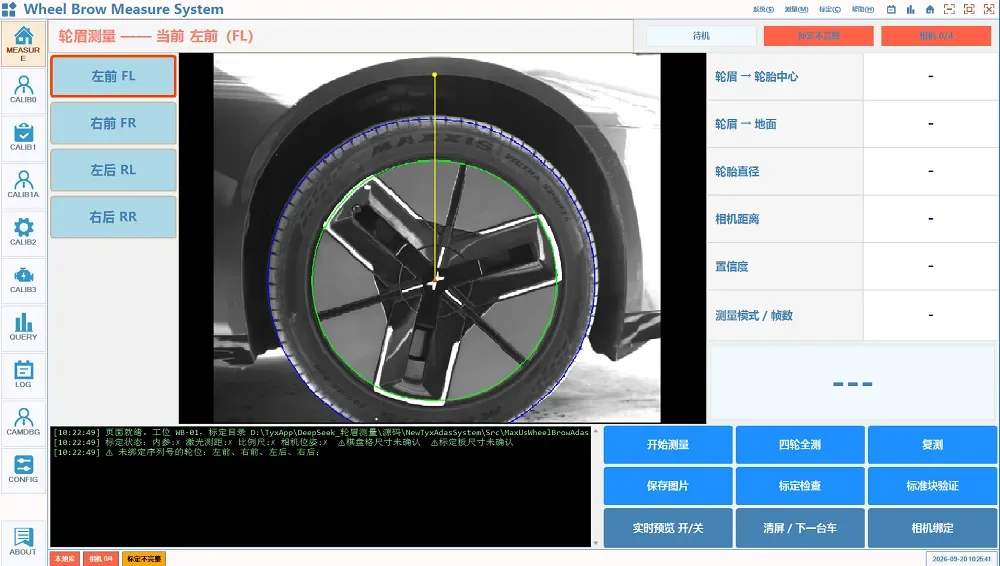The width and height of the screenshot is (1000, 566).
Task: Click the Wheel Brow Measure System logo icon
Action: pos(9,9)
